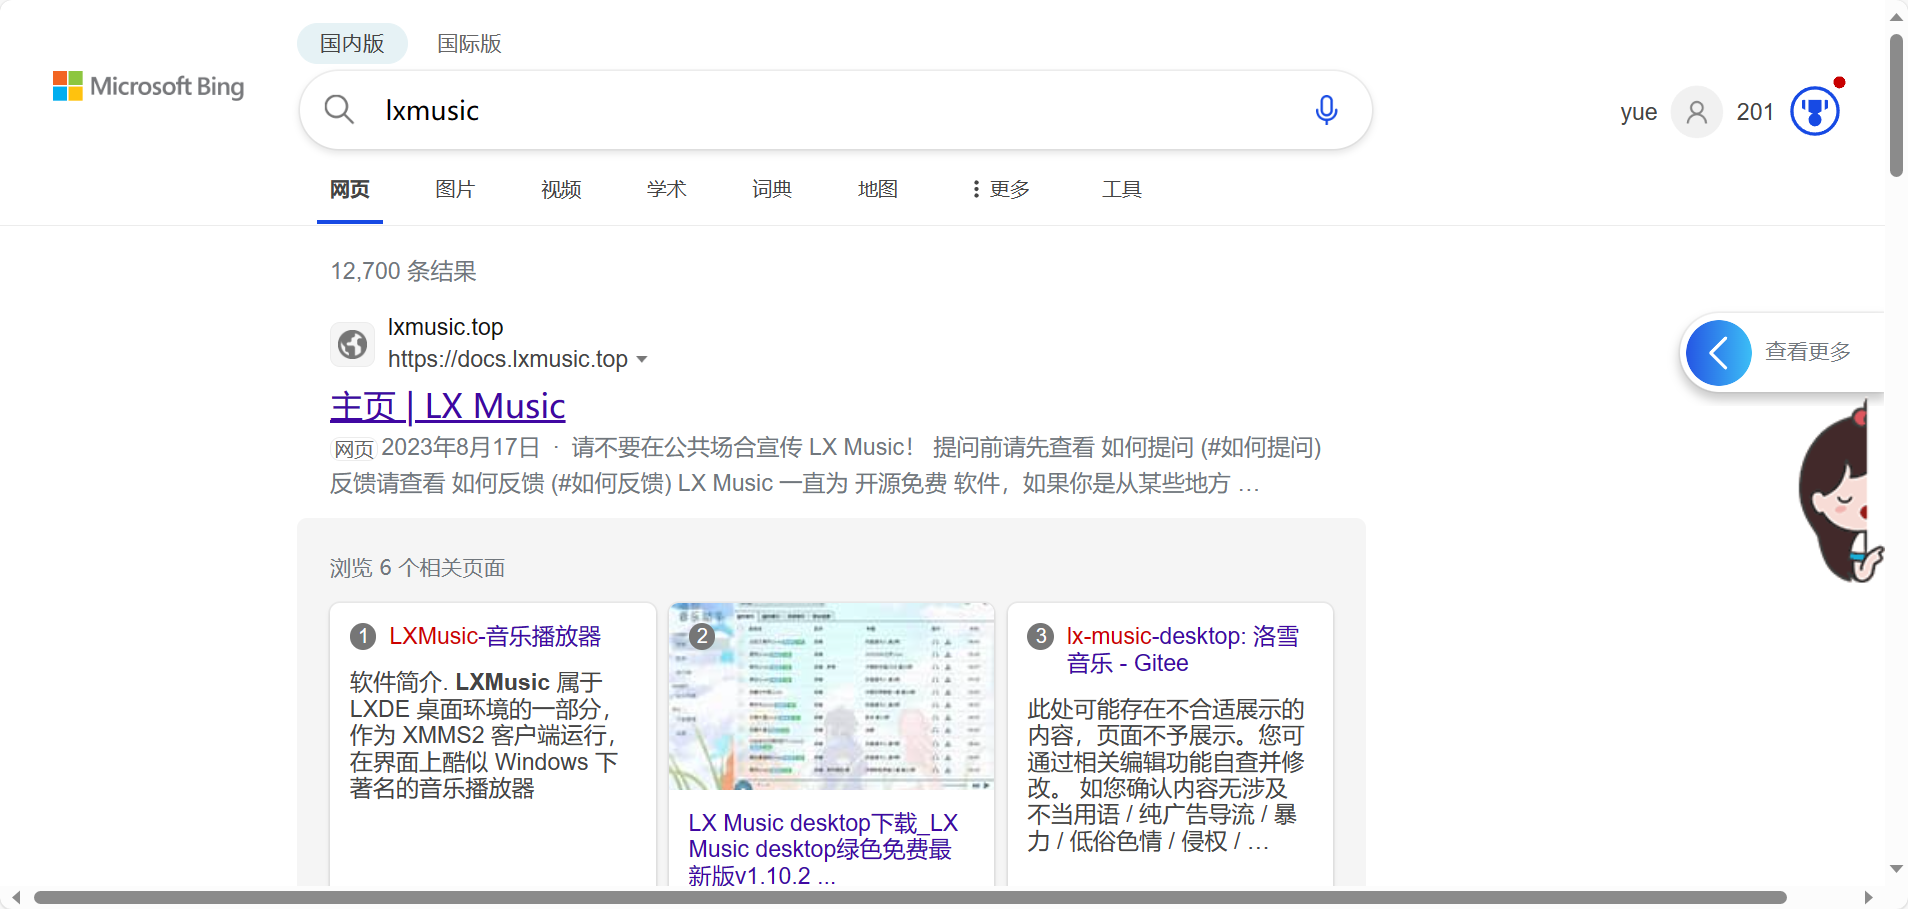Select the 视频 tab
Screen dimensions: 1908x909
[561, 189]
